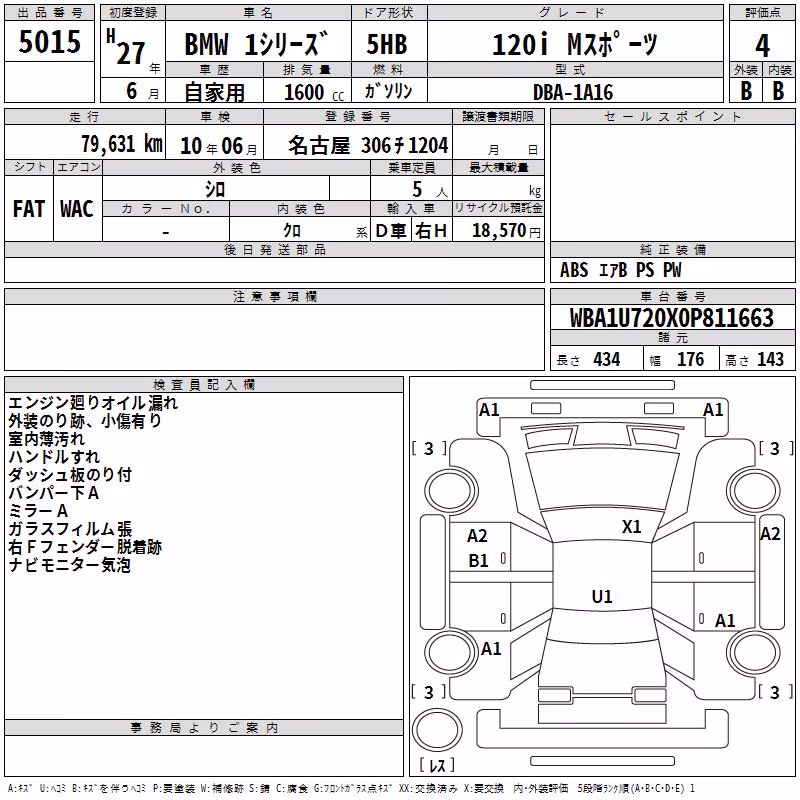Viewport: 800px width, 800px height.
Task: Select the note エンジン廻りオイル漏れ
Action: (x=93, y=403)
